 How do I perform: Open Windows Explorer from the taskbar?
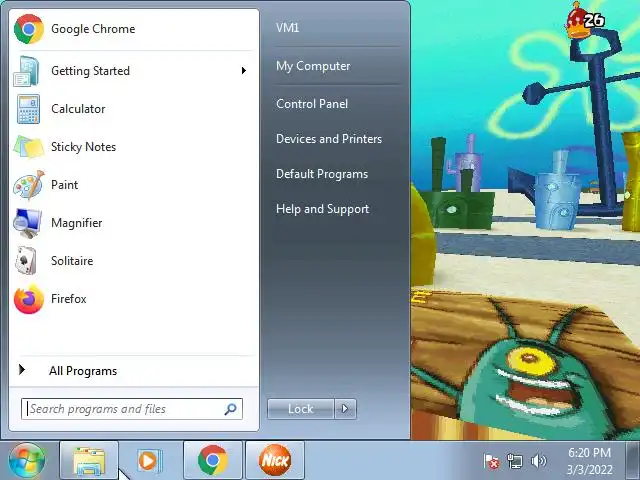coord(89,460)
